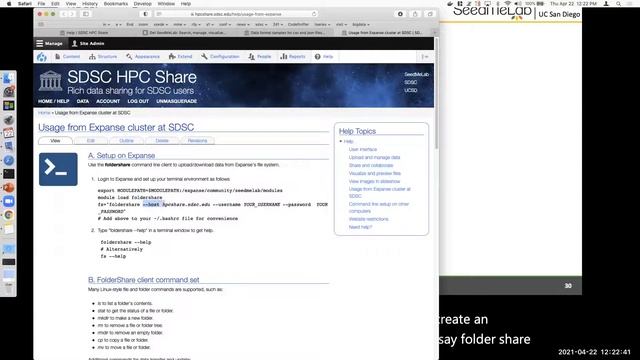640x360 pixels.
Task: Select the Outline tab
Action: (x=126, y=141)
